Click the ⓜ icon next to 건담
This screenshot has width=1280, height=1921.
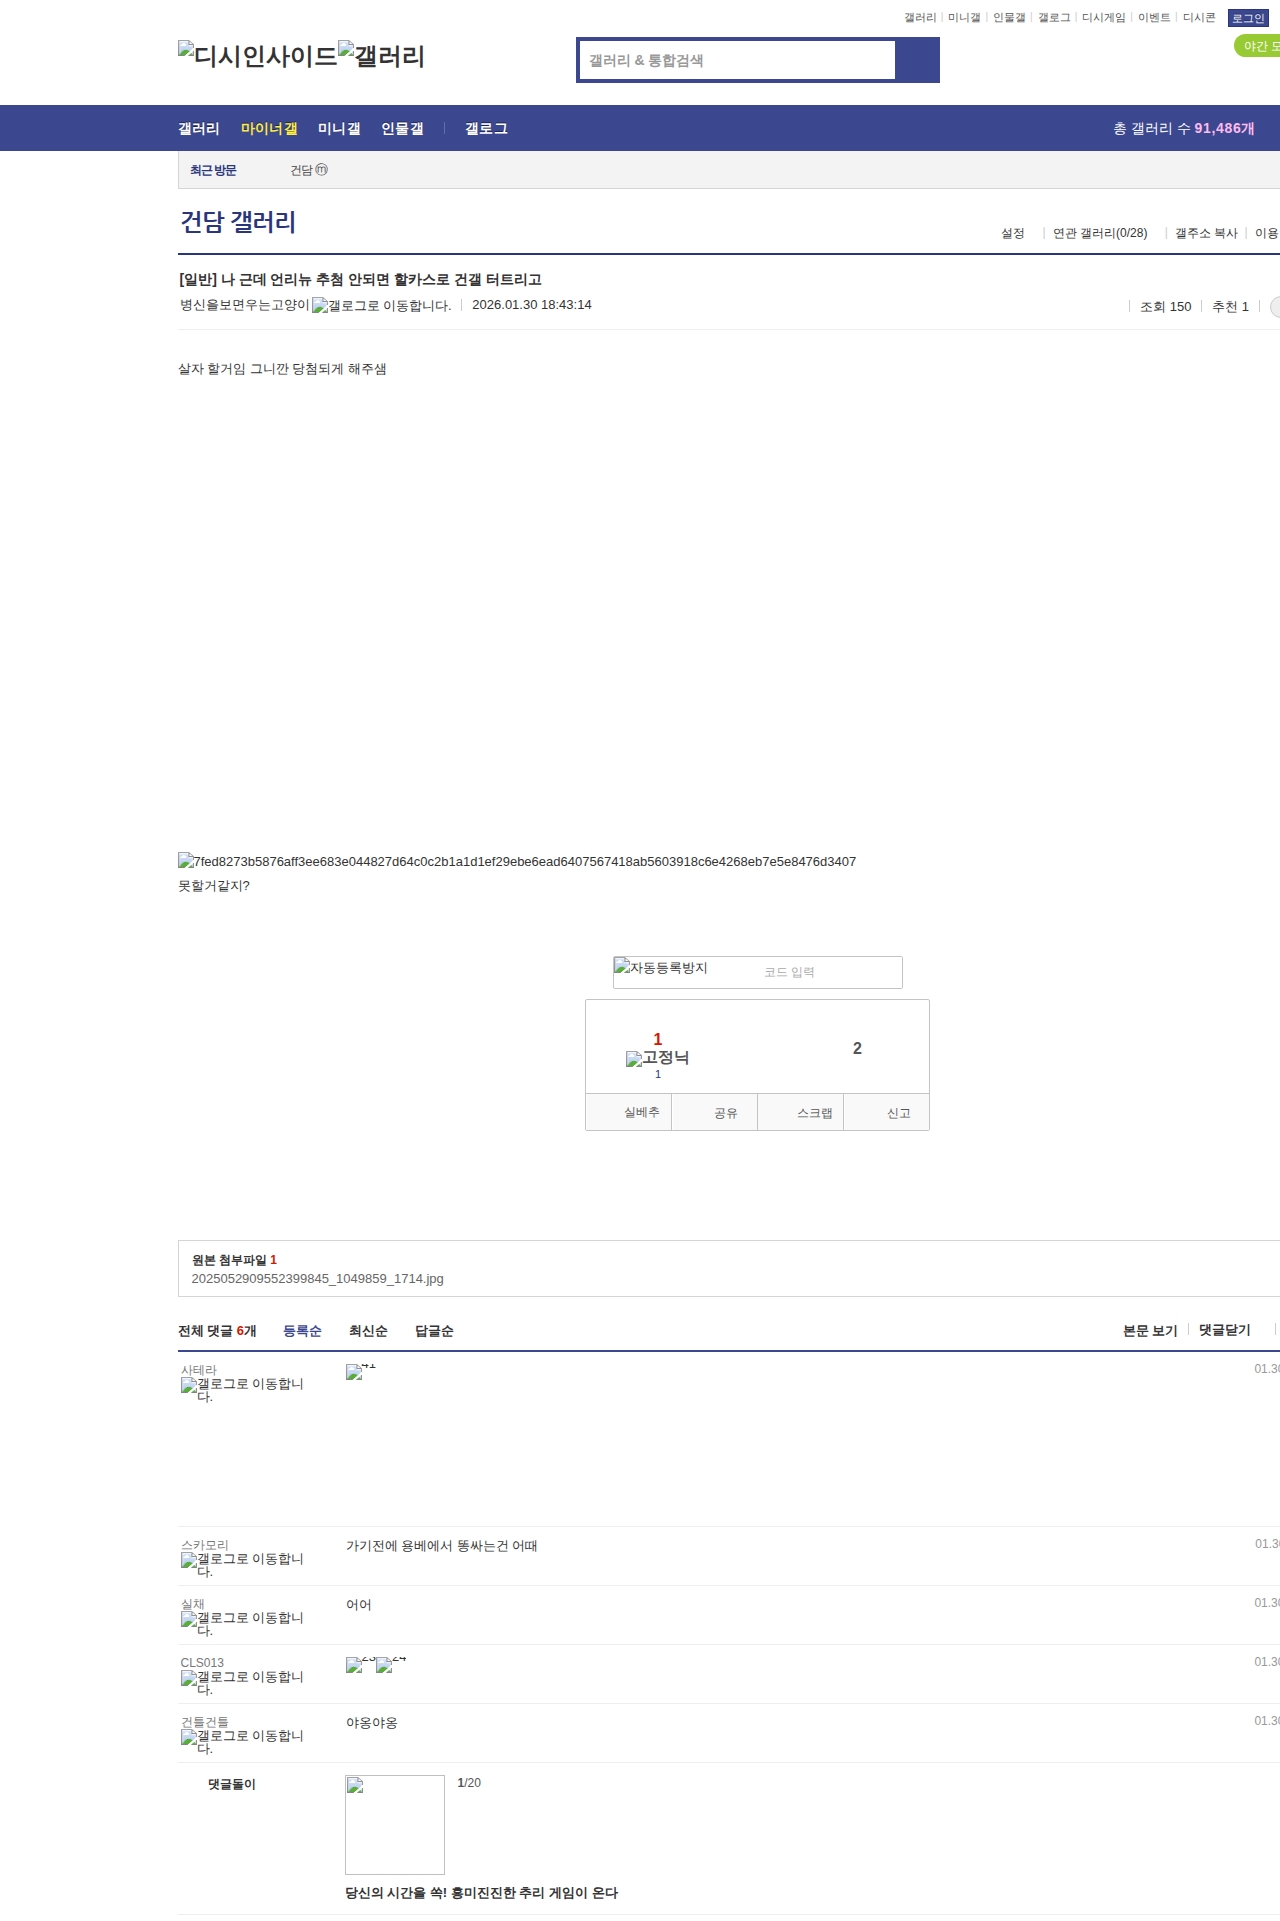322,170
